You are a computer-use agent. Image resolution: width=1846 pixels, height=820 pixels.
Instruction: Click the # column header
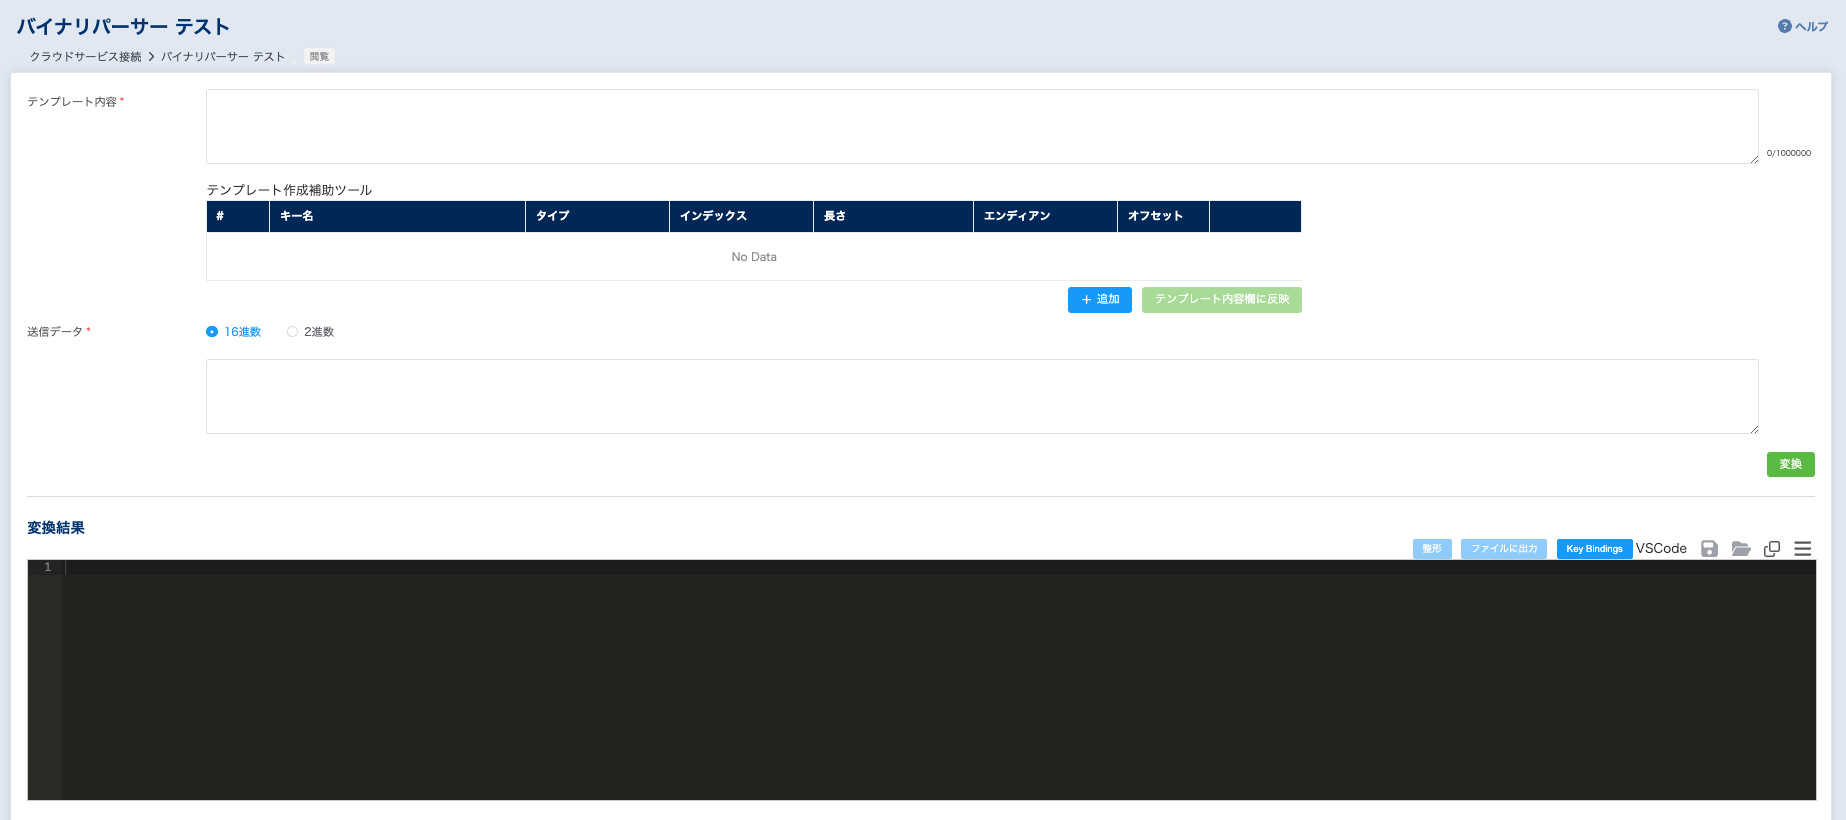point(238,216)
